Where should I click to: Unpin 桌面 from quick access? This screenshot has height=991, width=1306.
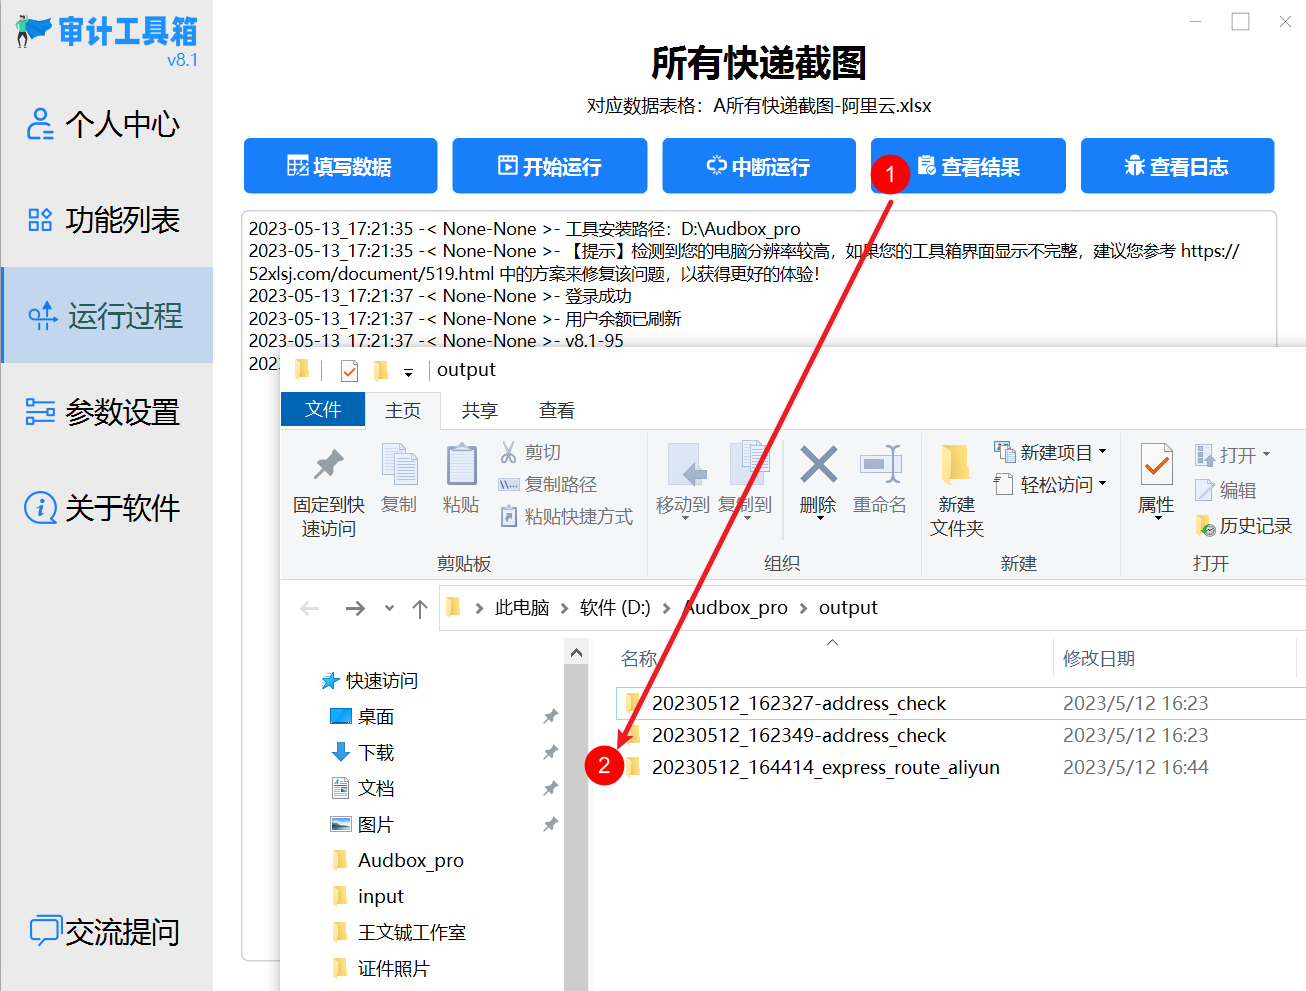point(550,716)
